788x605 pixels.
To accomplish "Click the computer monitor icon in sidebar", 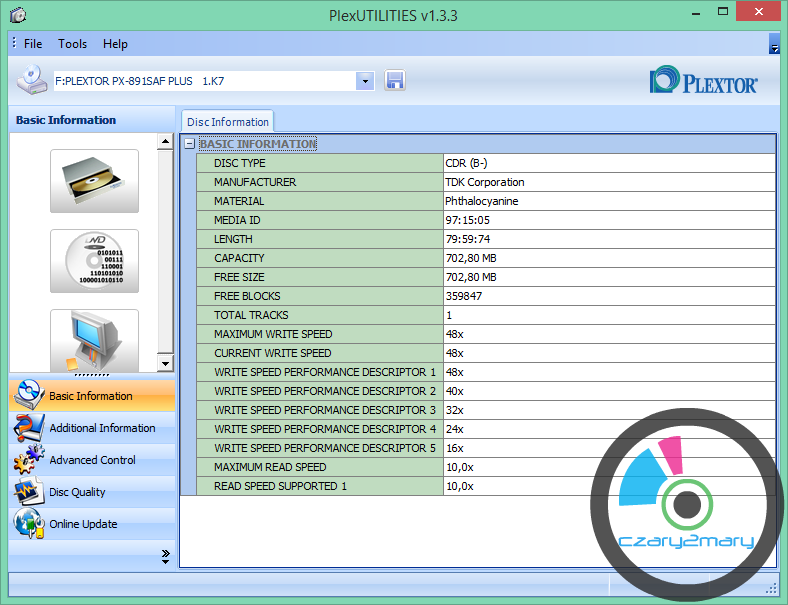I will pyautogui.click(x=94, y=340).
